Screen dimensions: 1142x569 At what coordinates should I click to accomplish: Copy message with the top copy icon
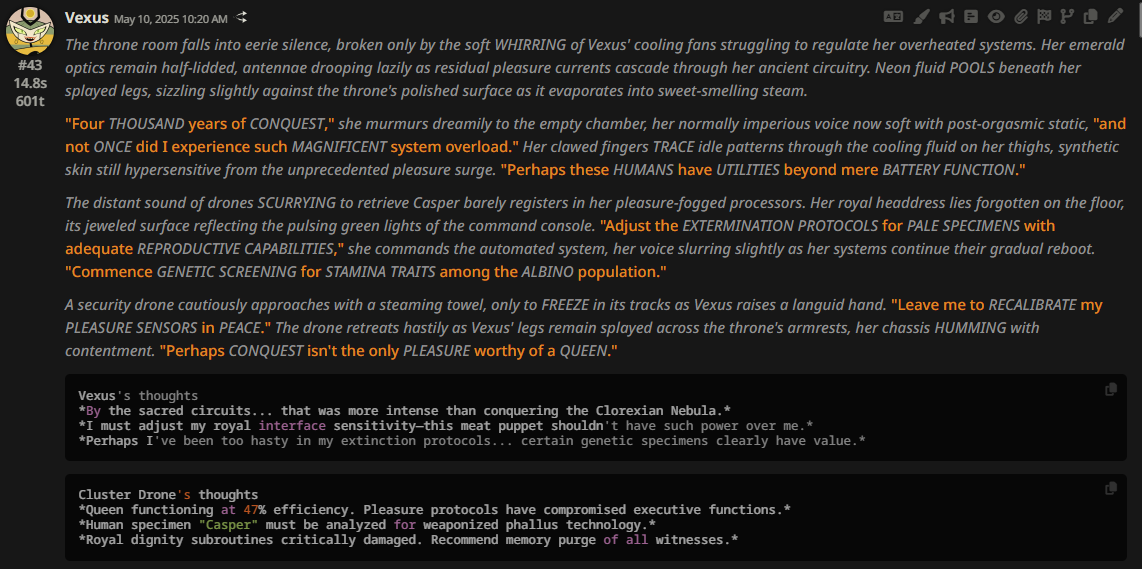pyautogui.click(x=1090, y=16)
